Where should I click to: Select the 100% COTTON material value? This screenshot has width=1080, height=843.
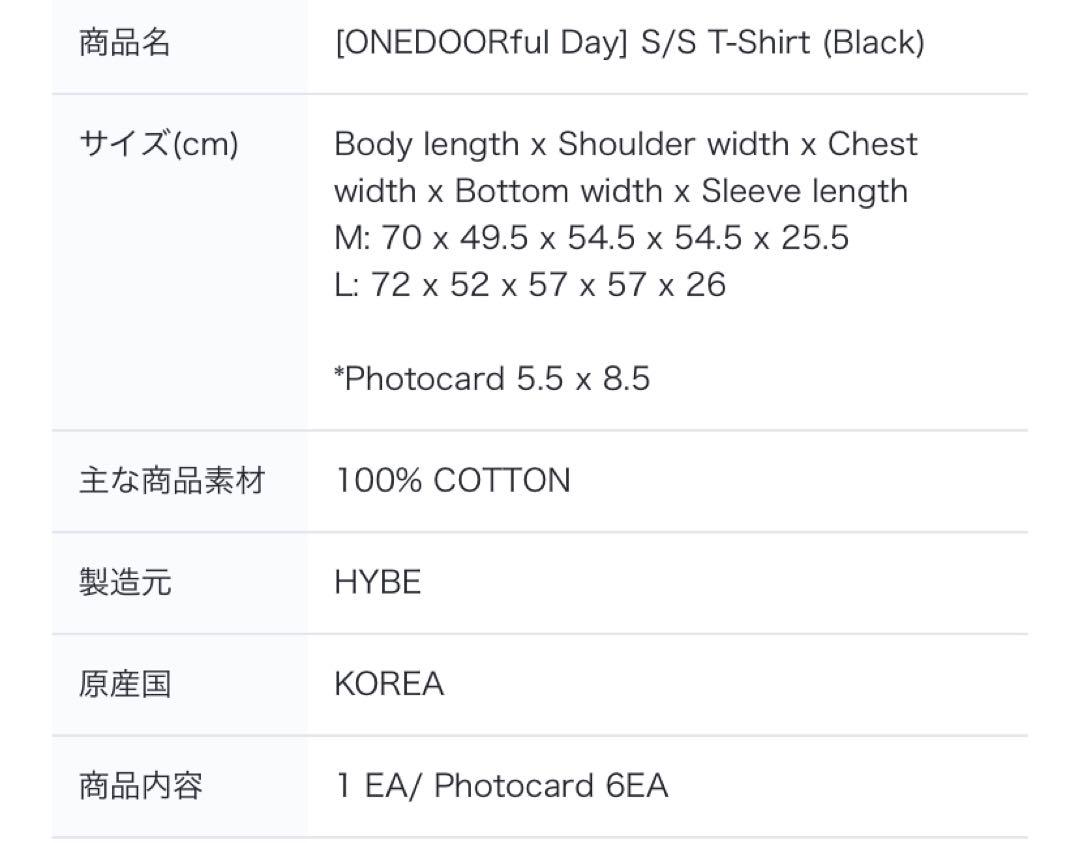(453, 481)
